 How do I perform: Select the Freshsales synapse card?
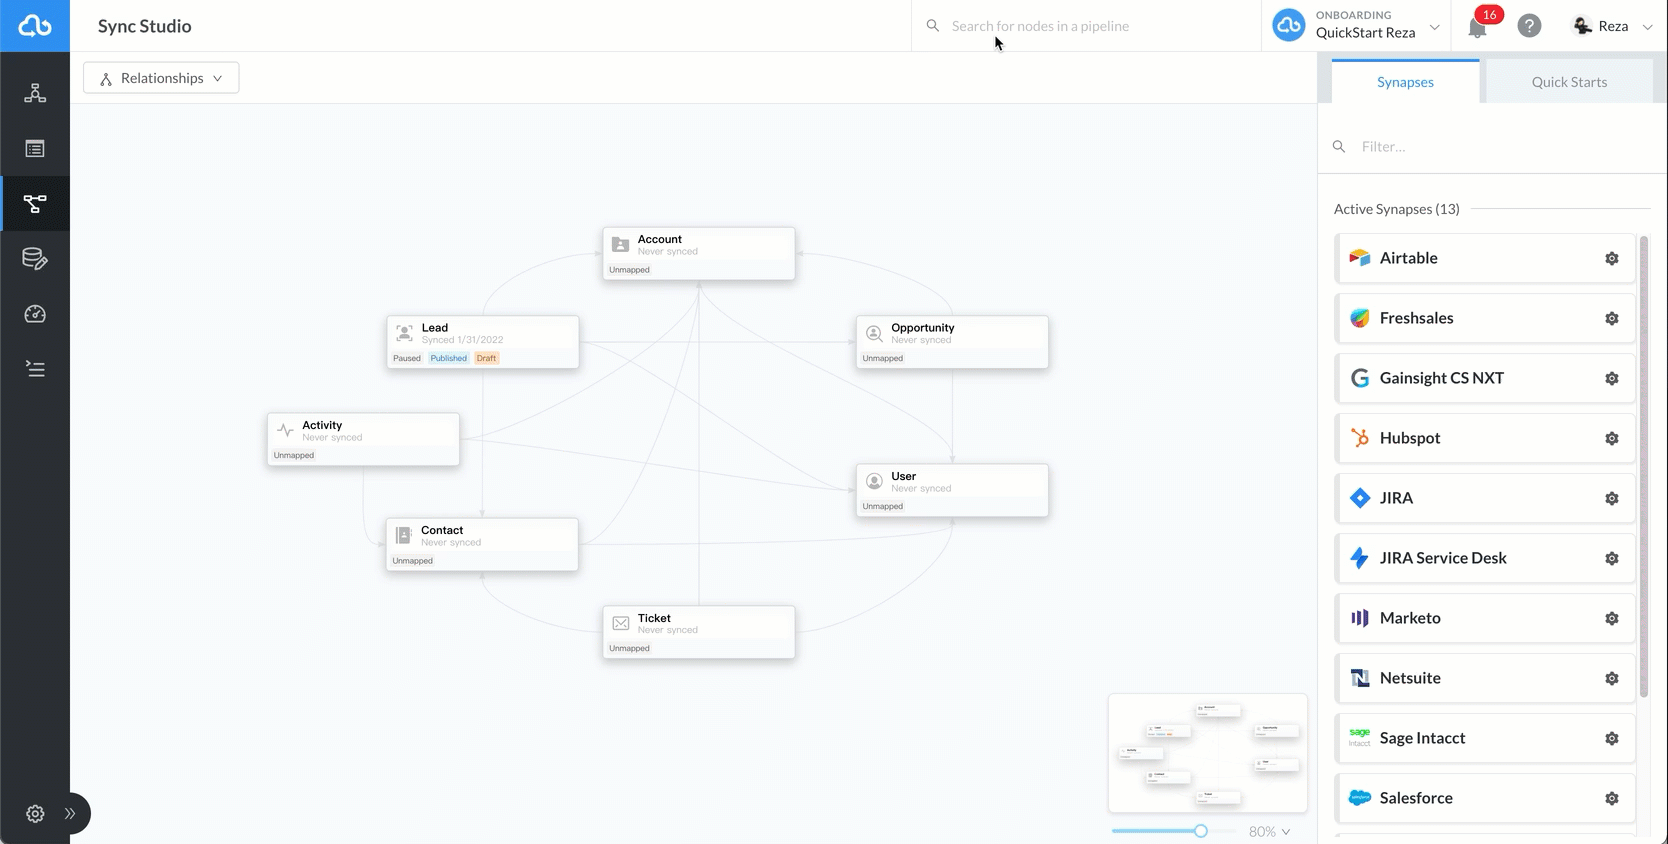(x=1485, y=318)
